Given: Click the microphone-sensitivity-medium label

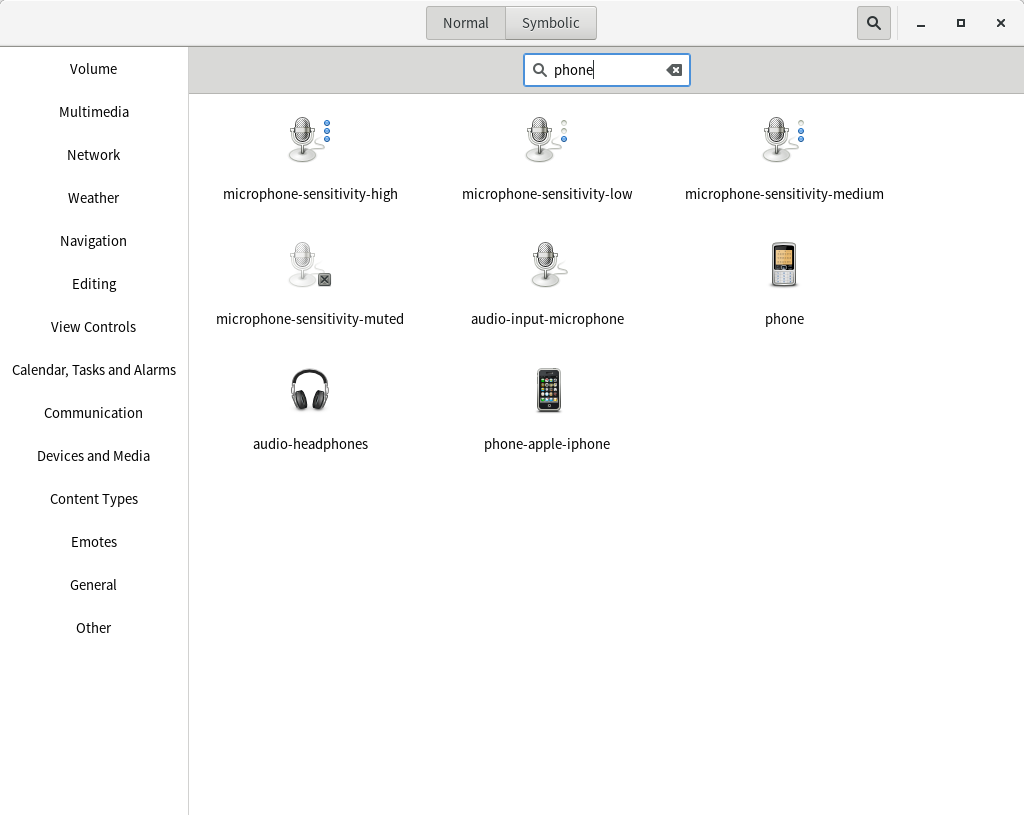Looking at the screenshot, I should coord(784,195).
